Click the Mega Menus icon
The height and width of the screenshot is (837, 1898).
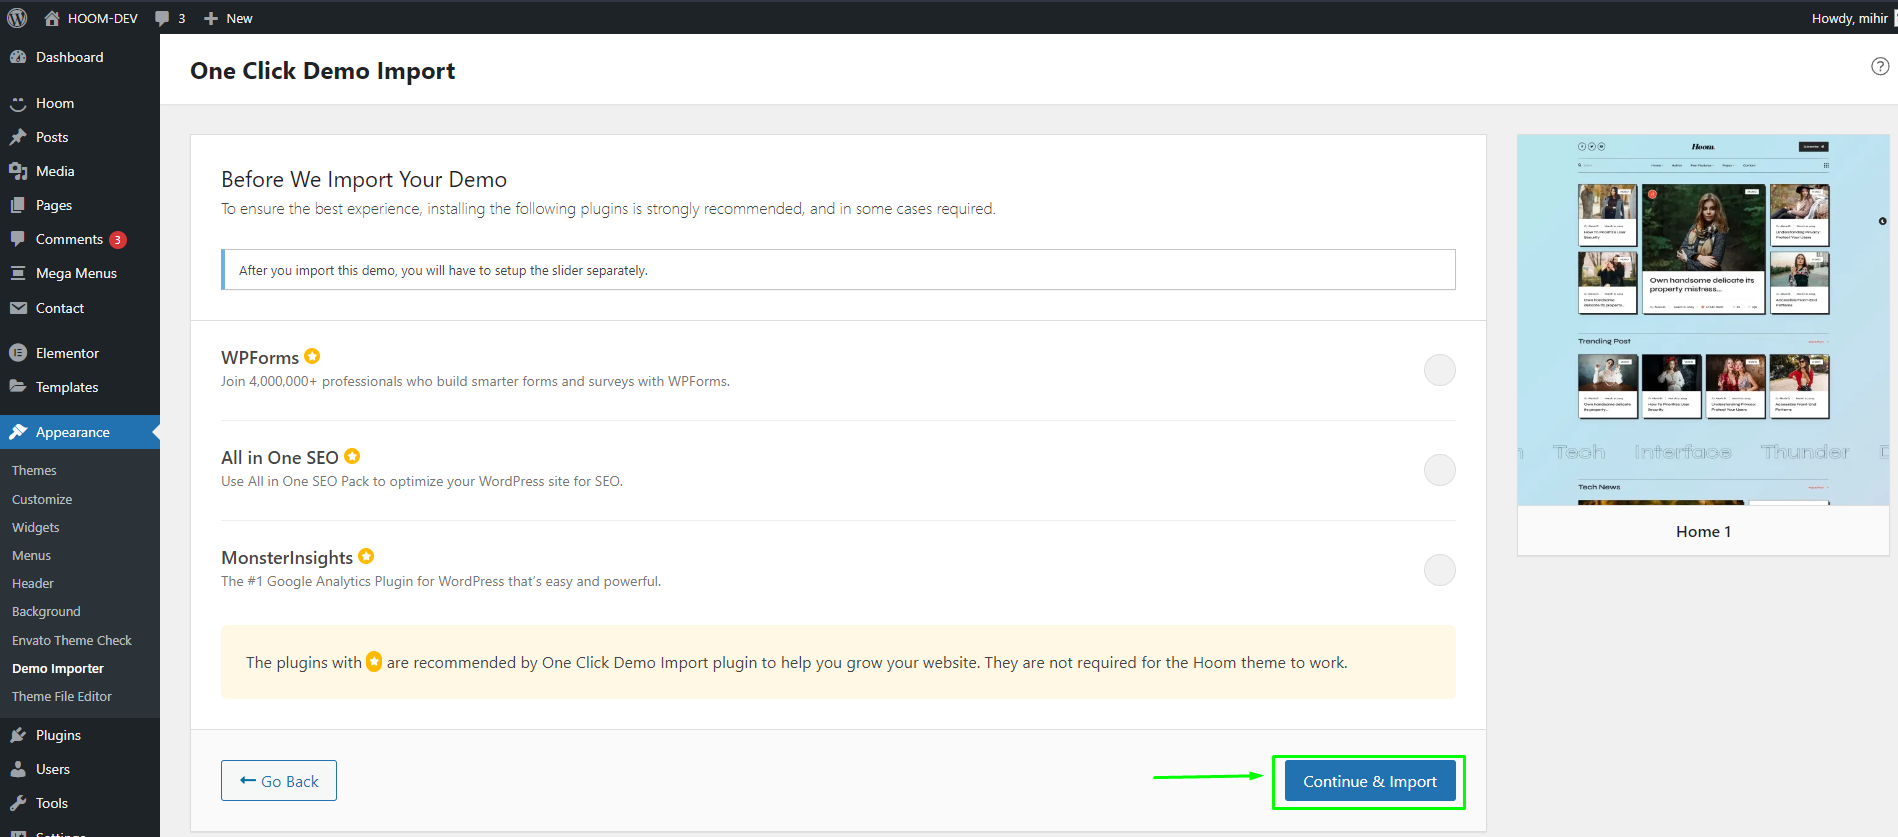pyautogui.click(x=18, y=273)
